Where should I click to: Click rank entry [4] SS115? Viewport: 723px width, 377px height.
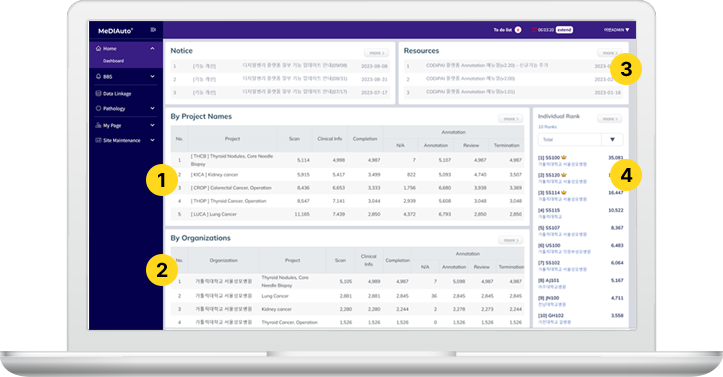pyautogui.click(x=581, y=213)
